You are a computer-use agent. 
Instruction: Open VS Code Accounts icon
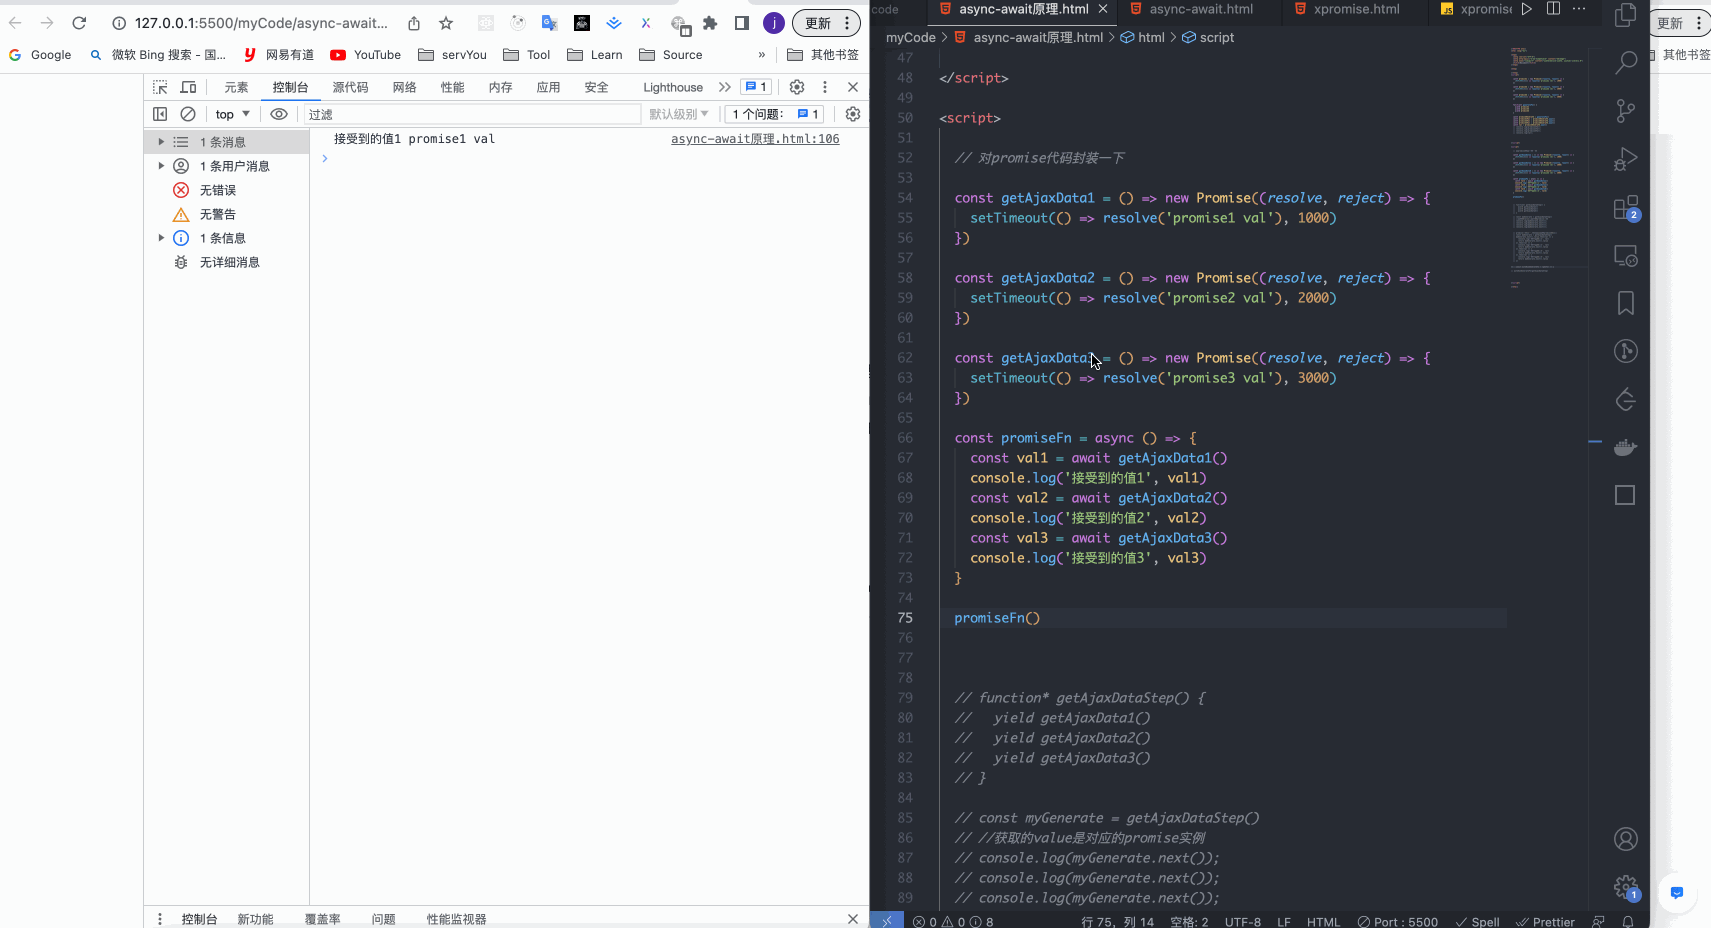click(1626, 839)
